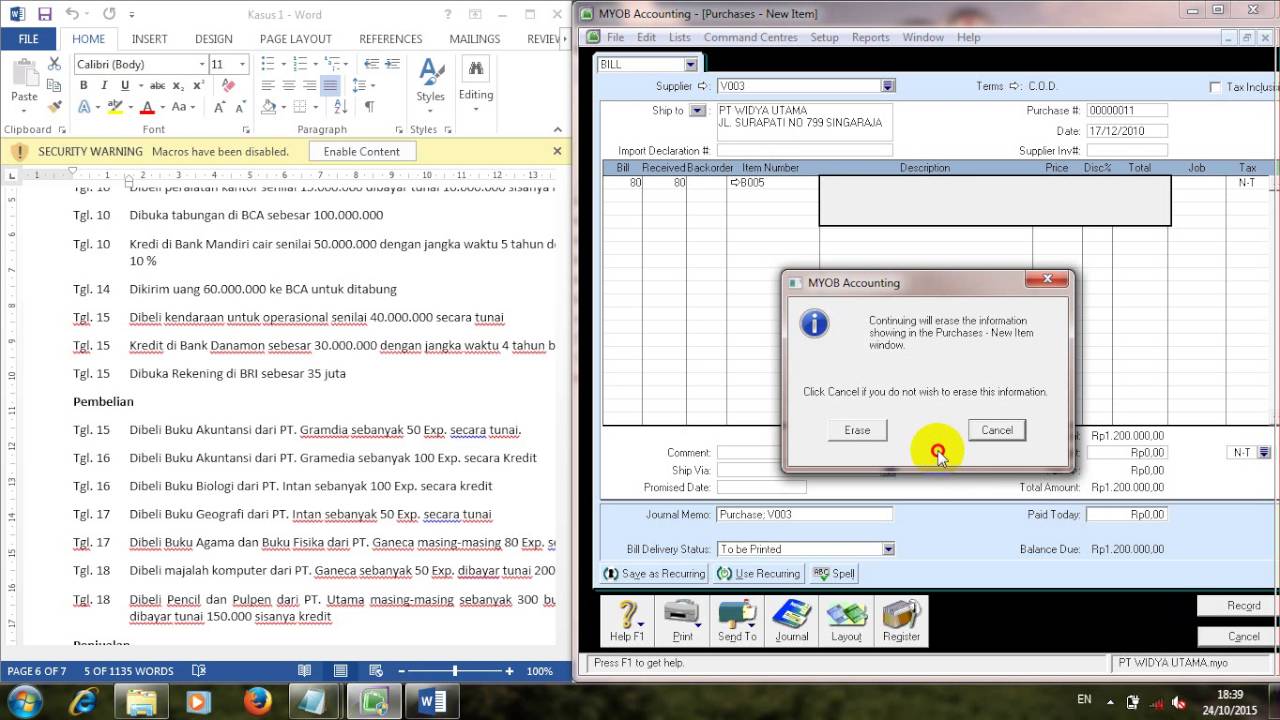Image resolution: width=1280 pixels, height=720 pixels.
Task: Apply the yellow text highlight color
Action: (x=116, y=107)
